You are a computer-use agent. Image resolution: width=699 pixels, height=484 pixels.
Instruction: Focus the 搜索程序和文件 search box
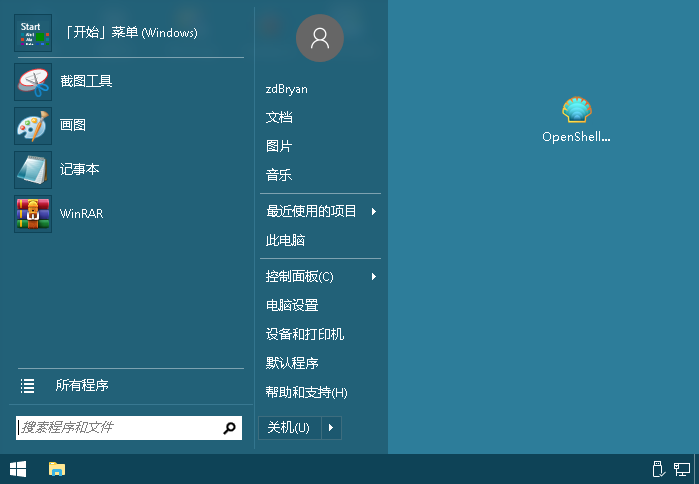point(129,428)
